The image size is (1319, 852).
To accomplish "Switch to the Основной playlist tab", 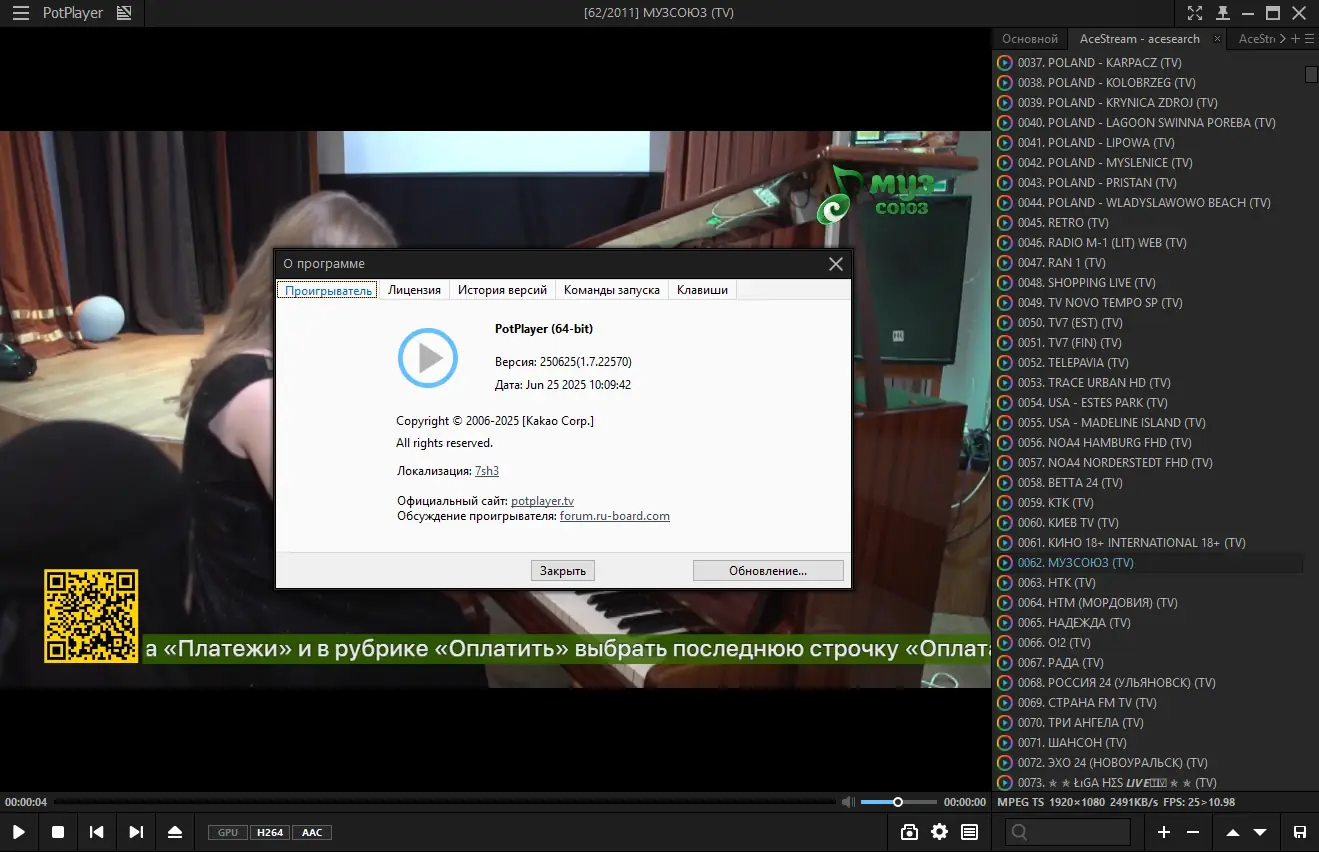I will (x=1030, y=39).
